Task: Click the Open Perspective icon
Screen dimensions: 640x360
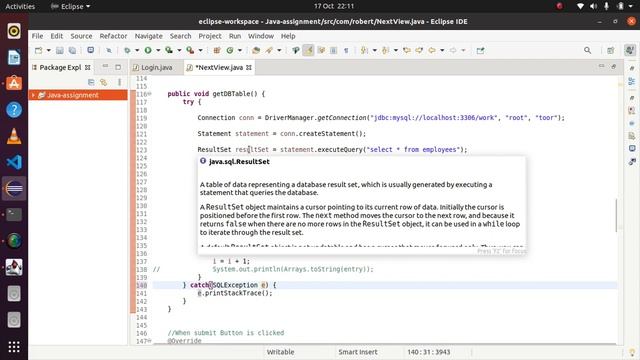Action: tap(611, 50)
